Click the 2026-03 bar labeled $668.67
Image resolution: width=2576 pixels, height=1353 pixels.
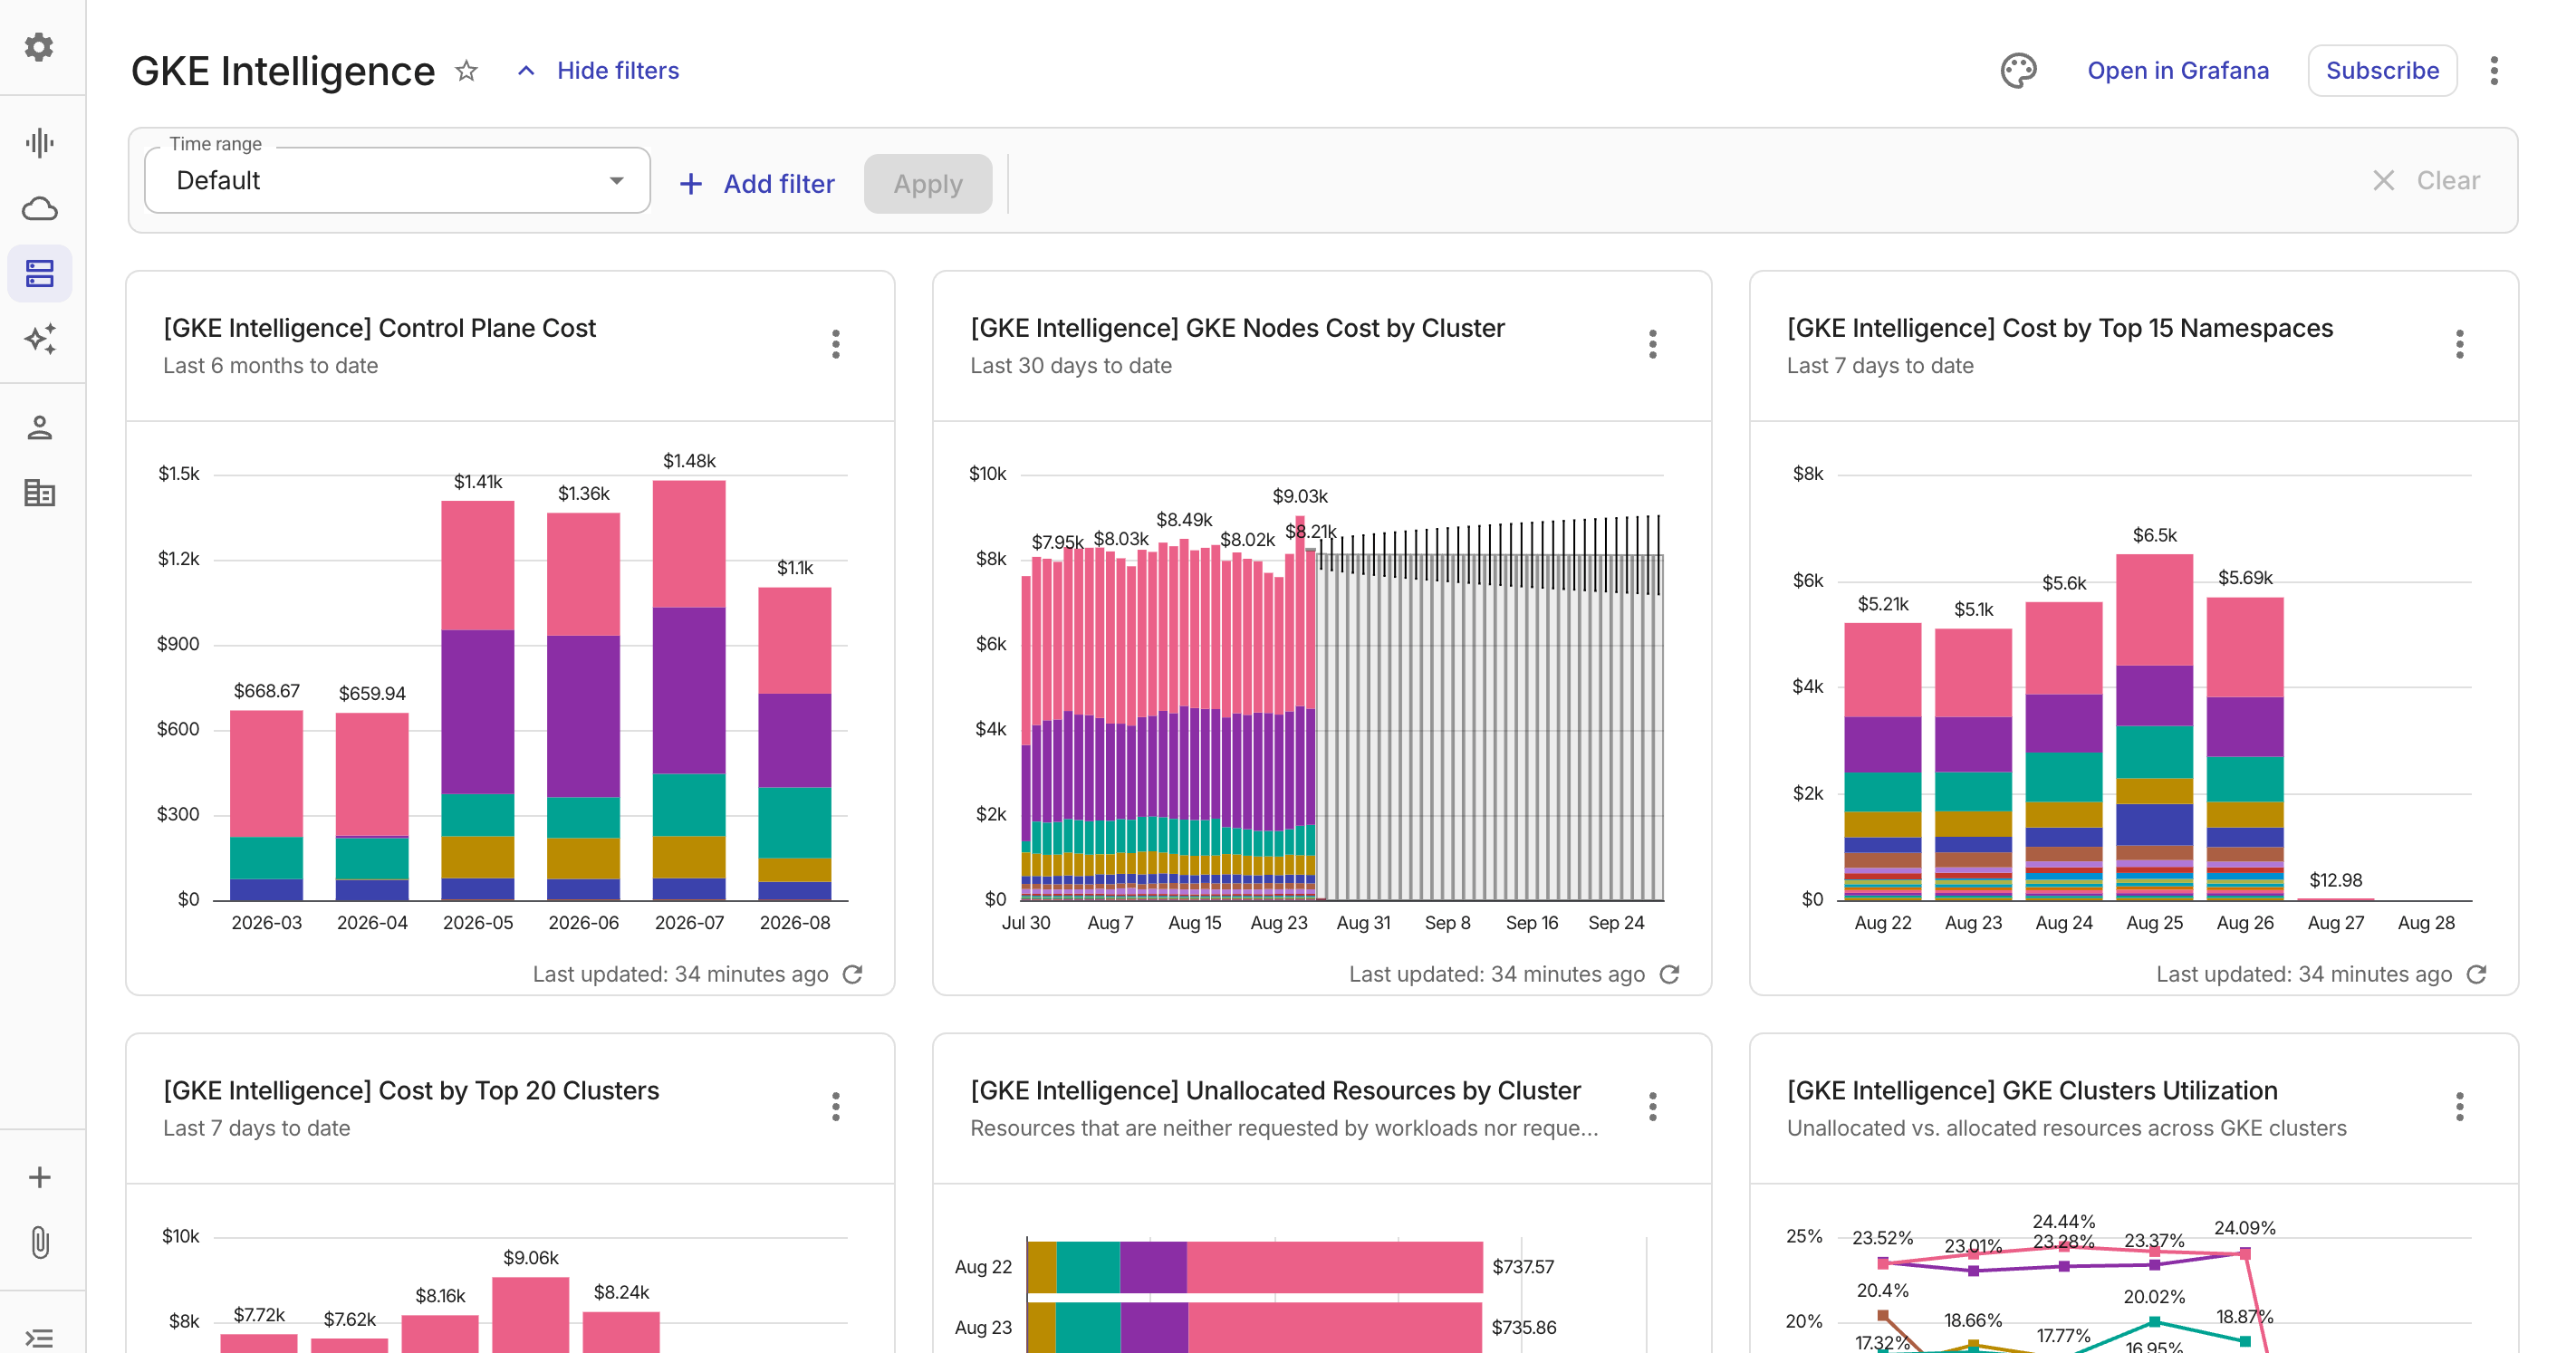coord(266,805)
